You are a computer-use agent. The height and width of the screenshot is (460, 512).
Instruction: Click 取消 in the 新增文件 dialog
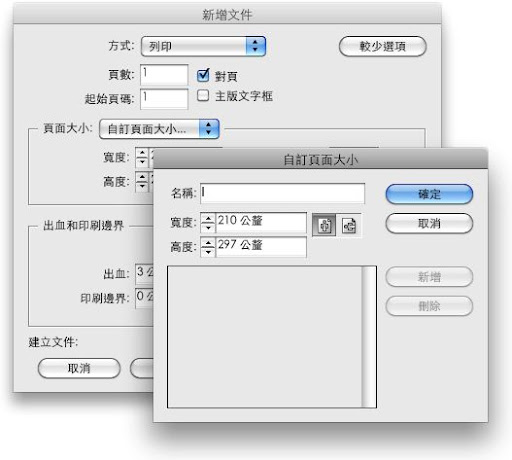pyautogui.click(x=79, y=368)
